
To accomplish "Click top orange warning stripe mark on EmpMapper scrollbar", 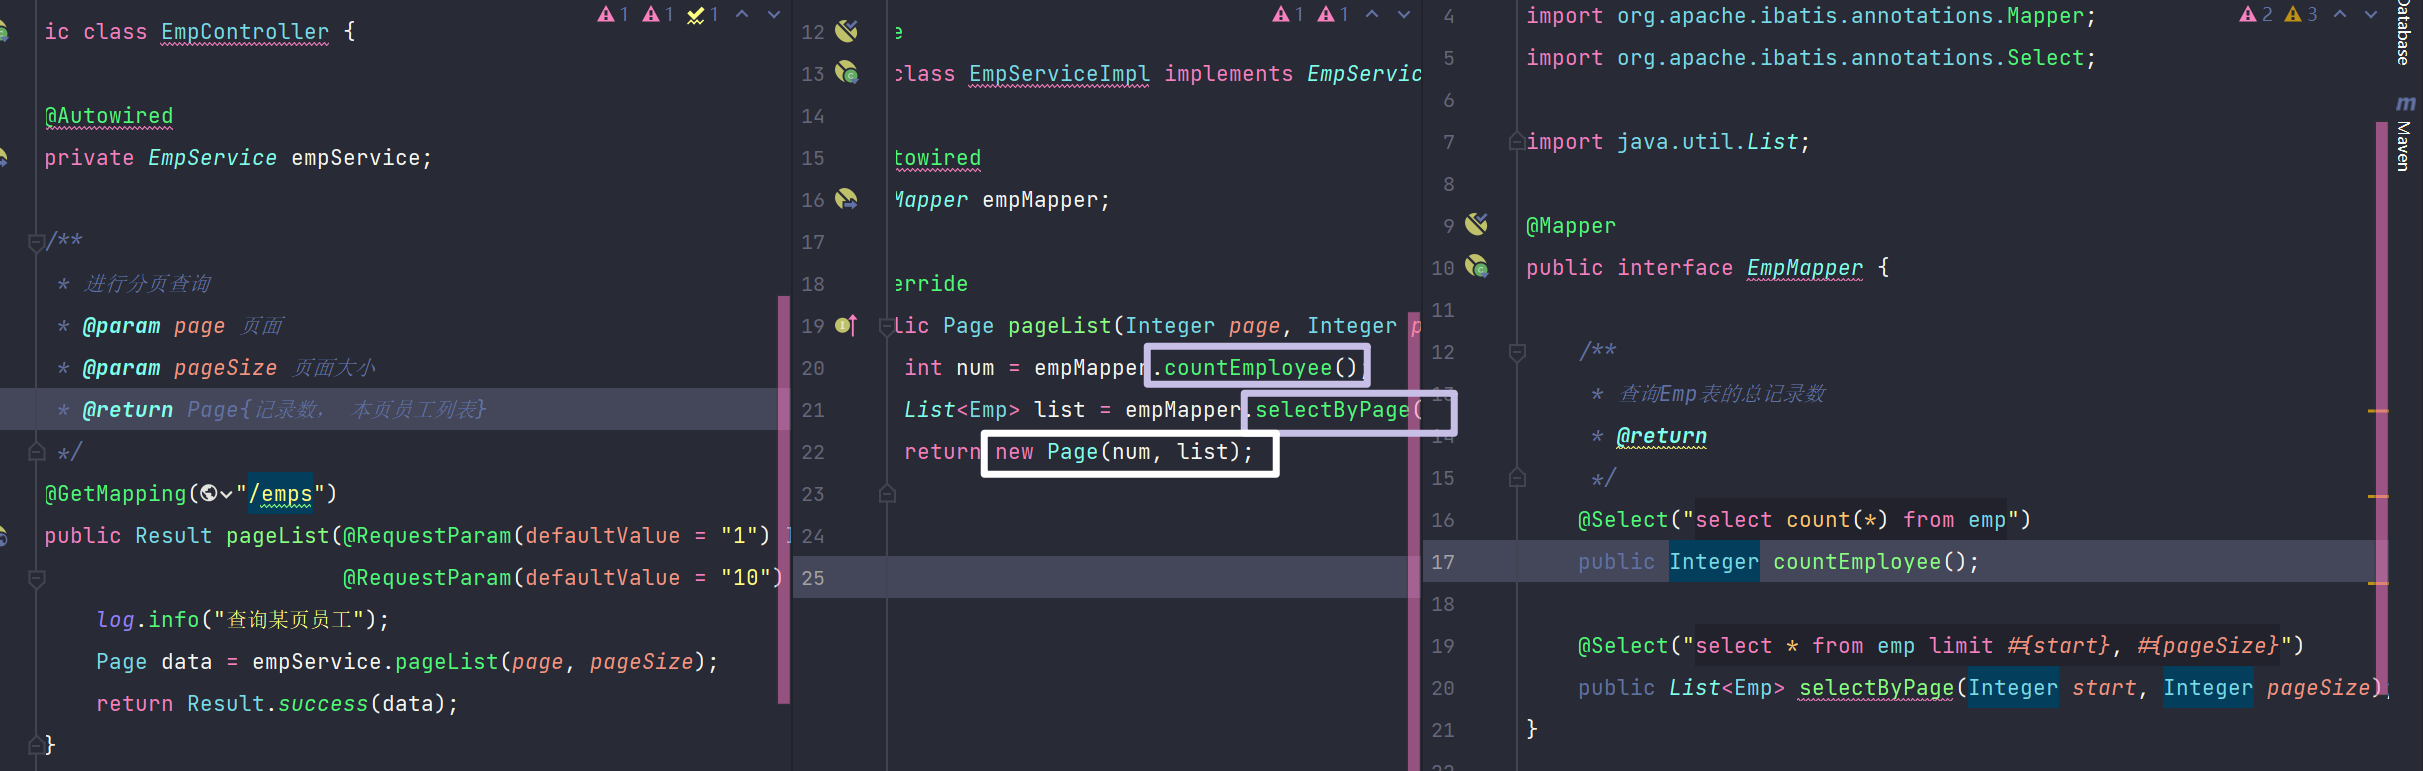I will coord(2378,411).
